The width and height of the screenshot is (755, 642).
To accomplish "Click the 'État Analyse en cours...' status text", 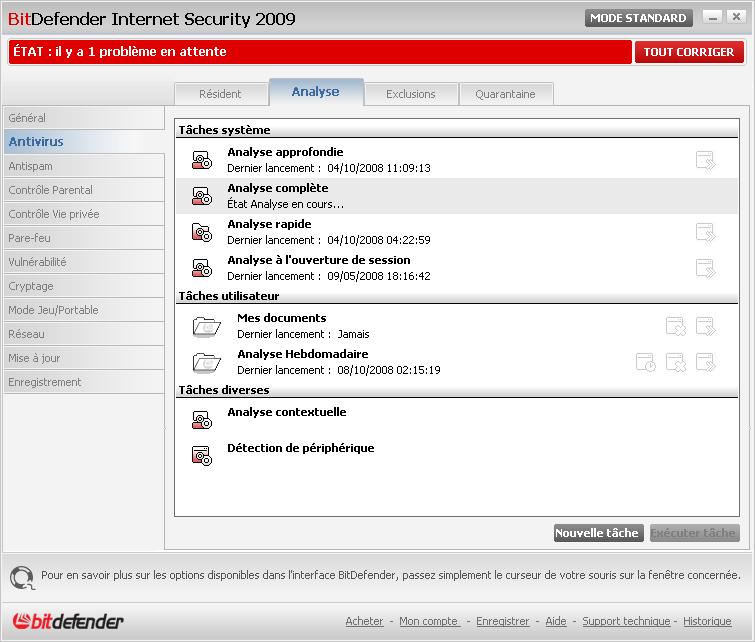I will 286,204.
